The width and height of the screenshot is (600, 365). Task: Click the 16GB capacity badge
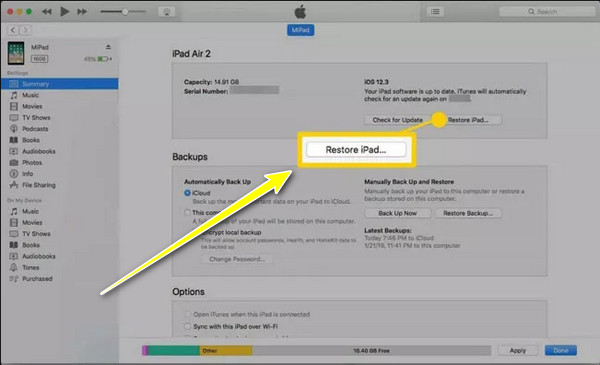pos(39,59)
